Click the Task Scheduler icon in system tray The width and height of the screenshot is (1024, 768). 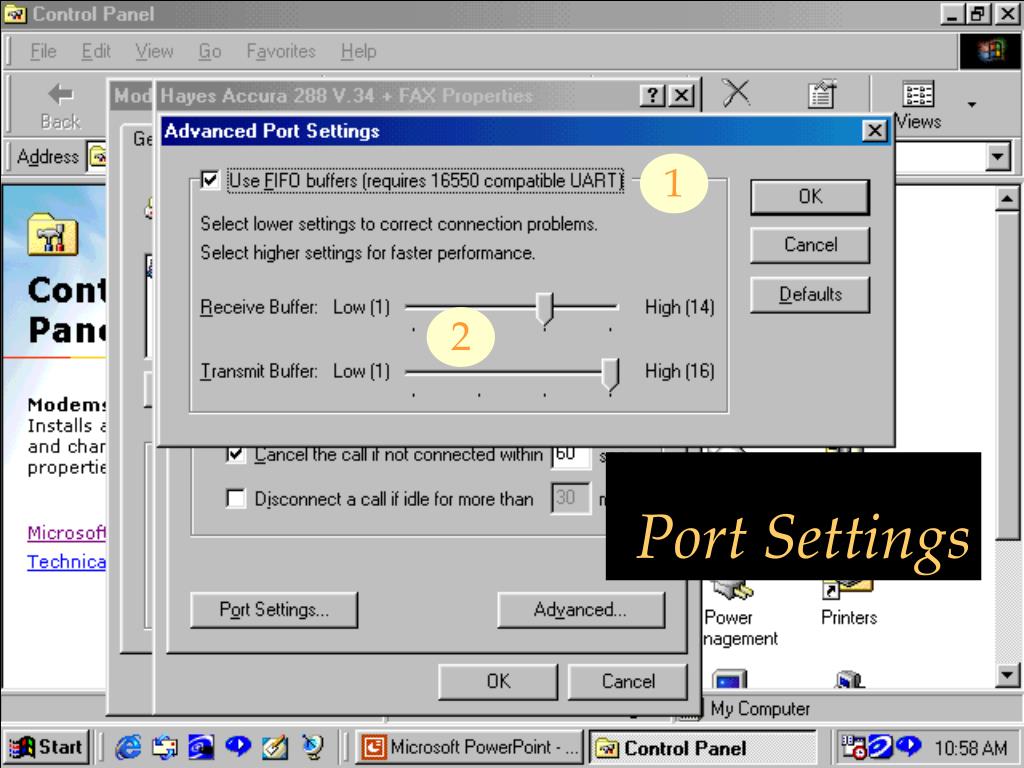853,747
